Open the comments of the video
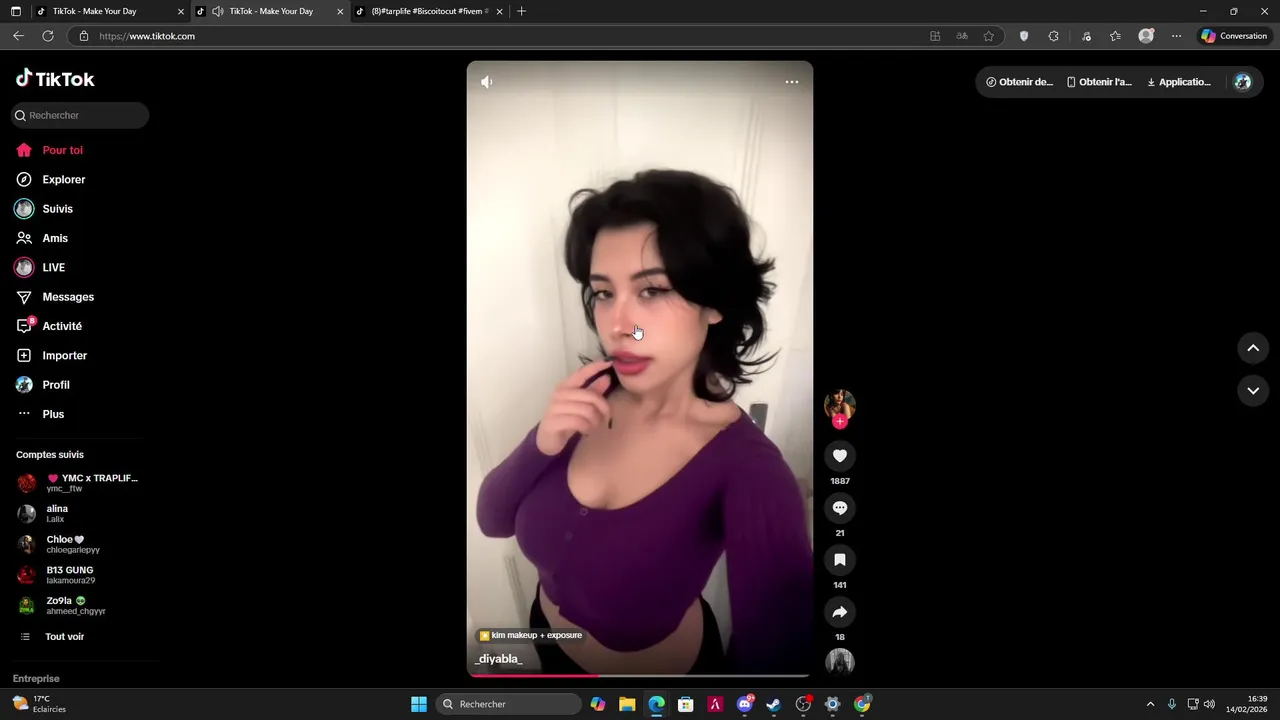This screenshot has width=1280, height=720. click(x=840, y=508)
